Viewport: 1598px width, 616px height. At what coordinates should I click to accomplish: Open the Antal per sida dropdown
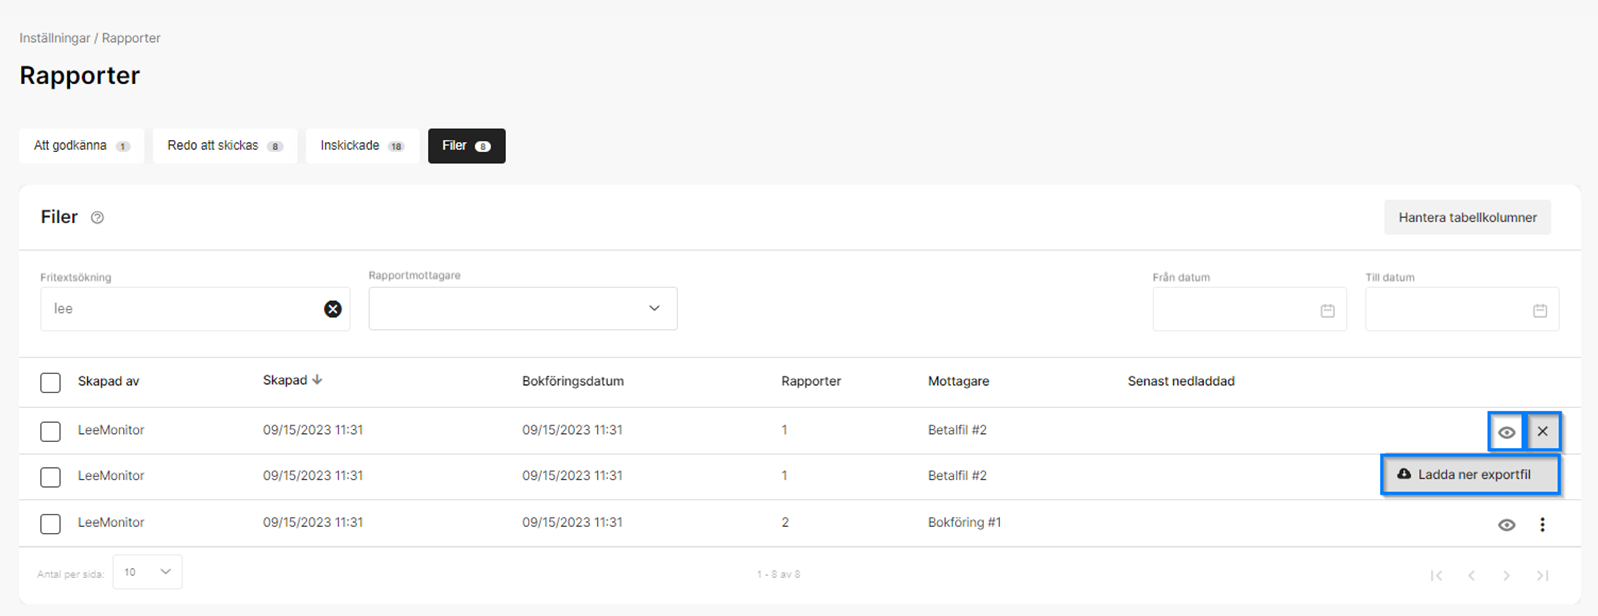tap(148, 572)
